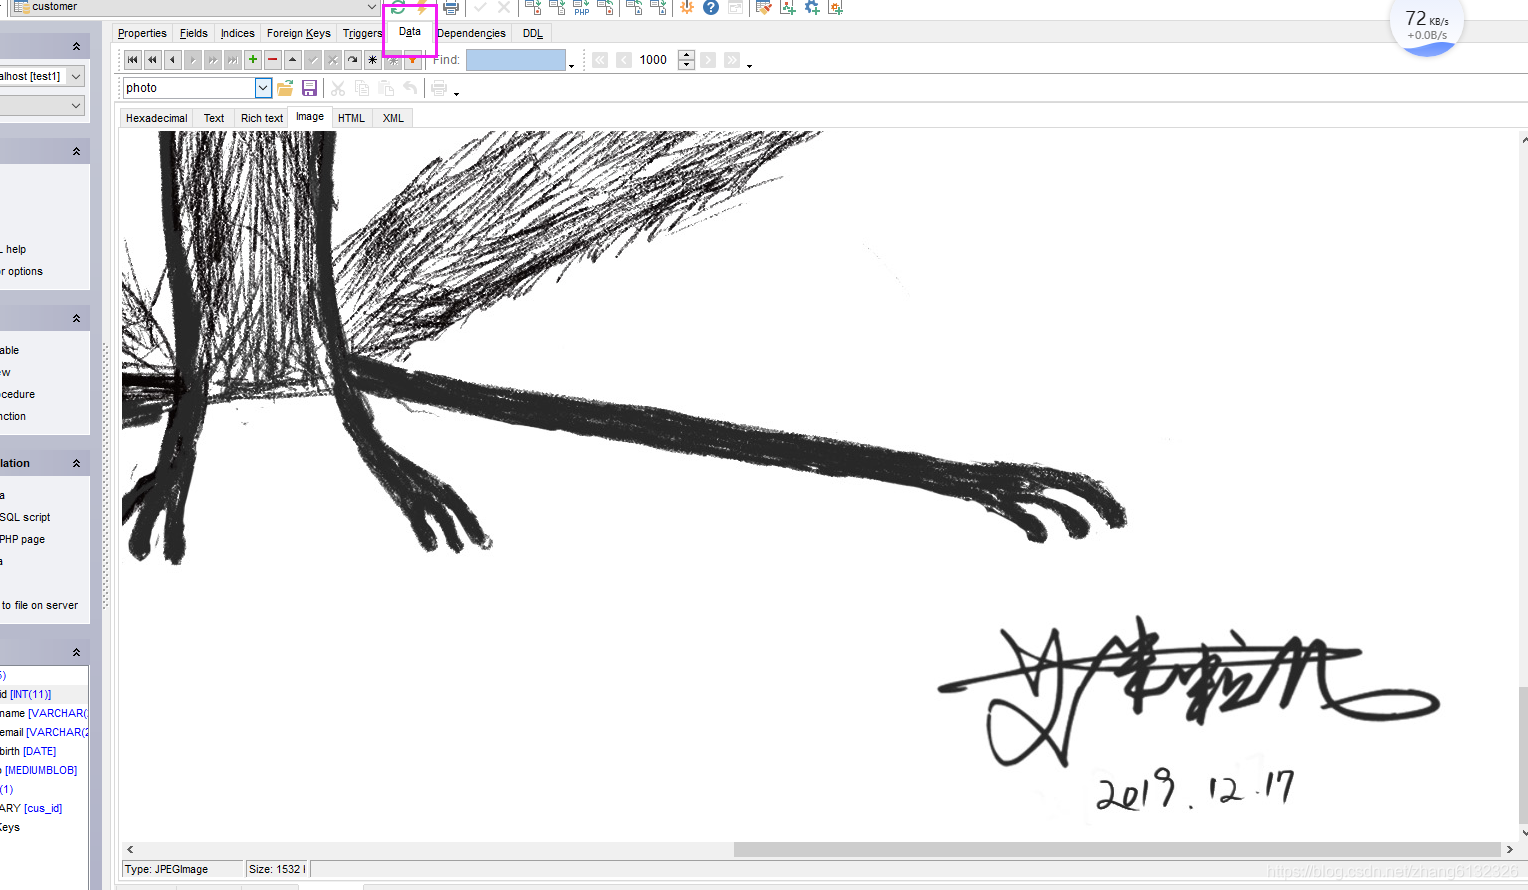Select the PHP export icon in the toolbar

tap(580, 8)
